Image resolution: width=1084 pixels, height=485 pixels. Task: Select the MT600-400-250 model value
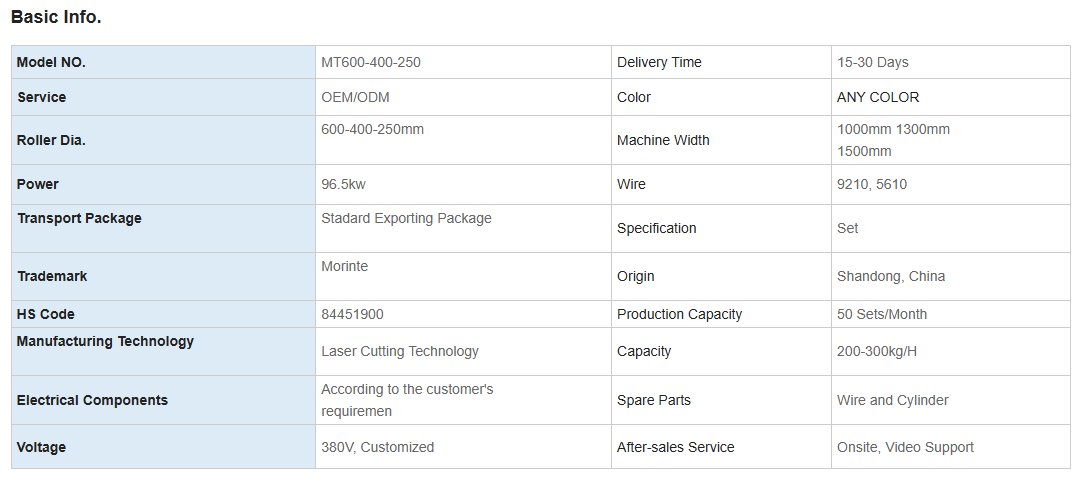[371, 62]
